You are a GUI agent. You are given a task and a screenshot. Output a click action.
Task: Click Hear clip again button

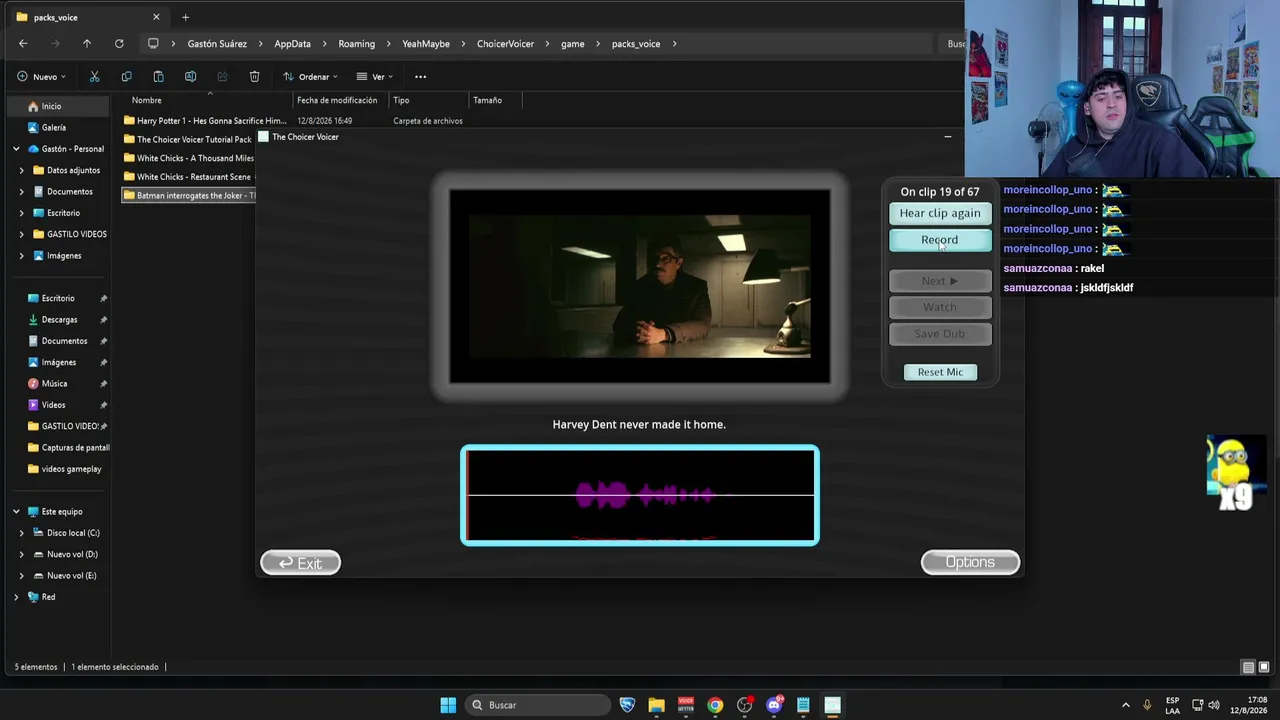[x=940, y=213]
